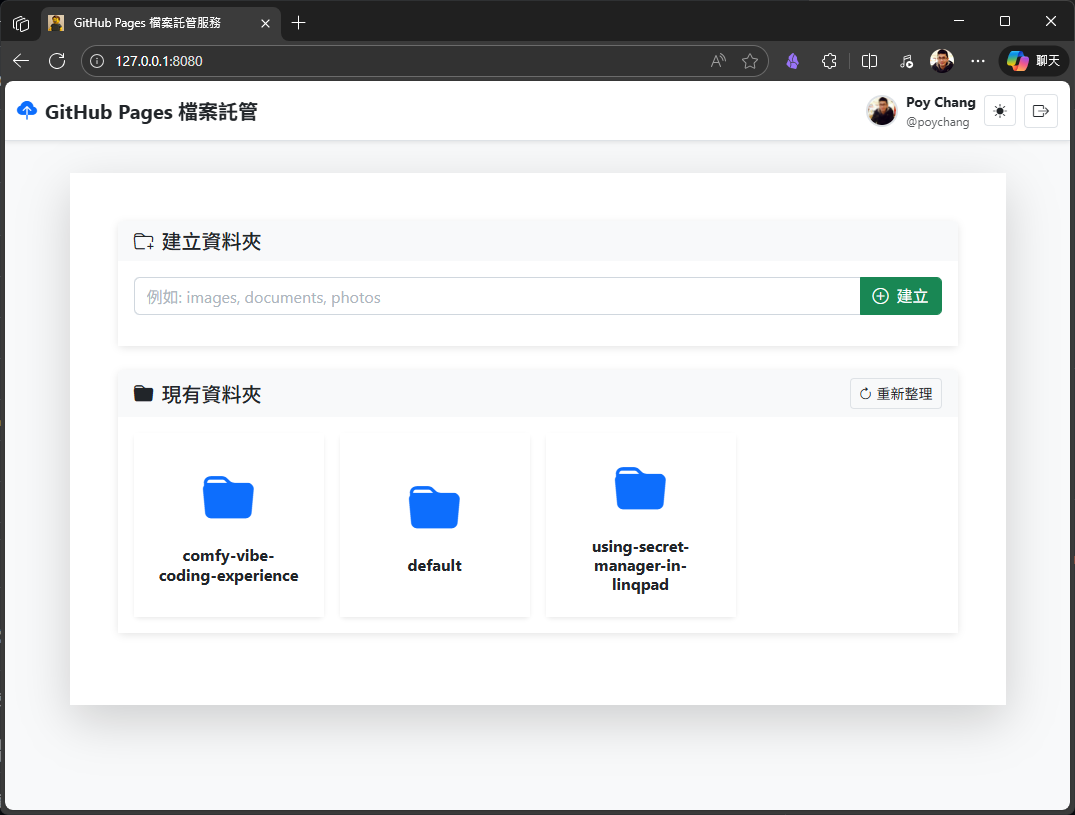Open the browser settings ellipsis menu

click(978, 61)
